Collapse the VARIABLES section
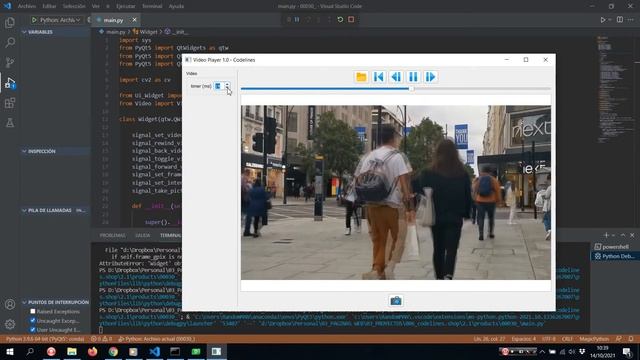The width and height of the screenshot is (640, 360). point(55,32)
